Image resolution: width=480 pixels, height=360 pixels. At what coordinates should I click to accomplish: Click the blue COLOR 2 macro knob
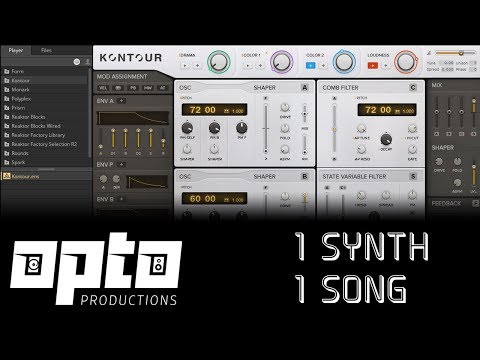pyautogui.click(x=344, y=62)
